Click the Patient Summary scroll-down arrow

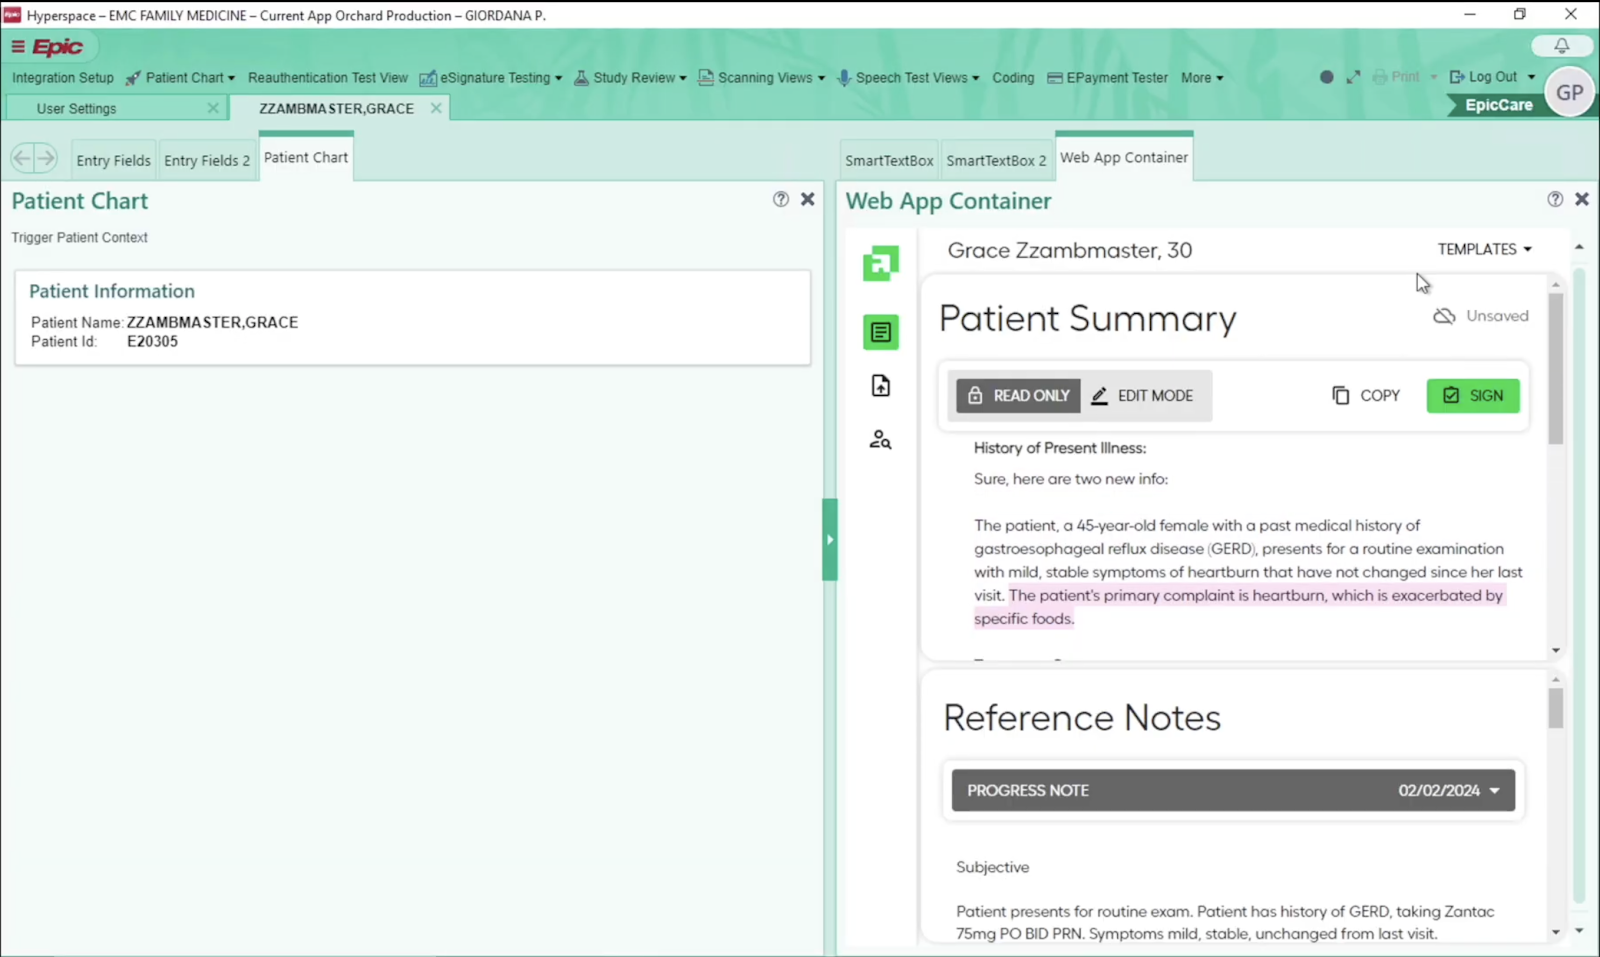coord(1555,651)
